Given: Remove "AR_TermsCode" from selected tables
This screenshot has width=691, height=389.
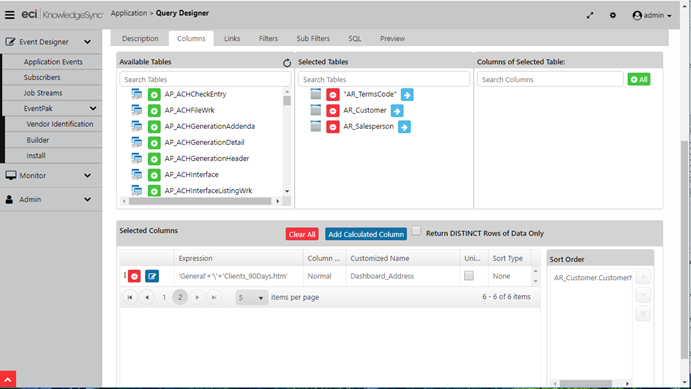Looking at the screenshot, I should [x=333, y=95].
